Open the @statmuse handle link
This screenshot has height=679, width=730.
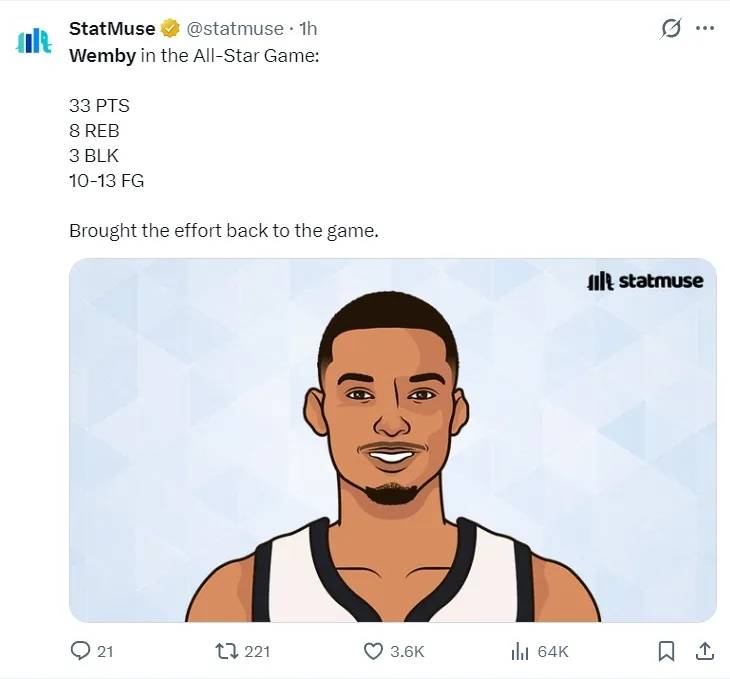(x=237, y=29)
